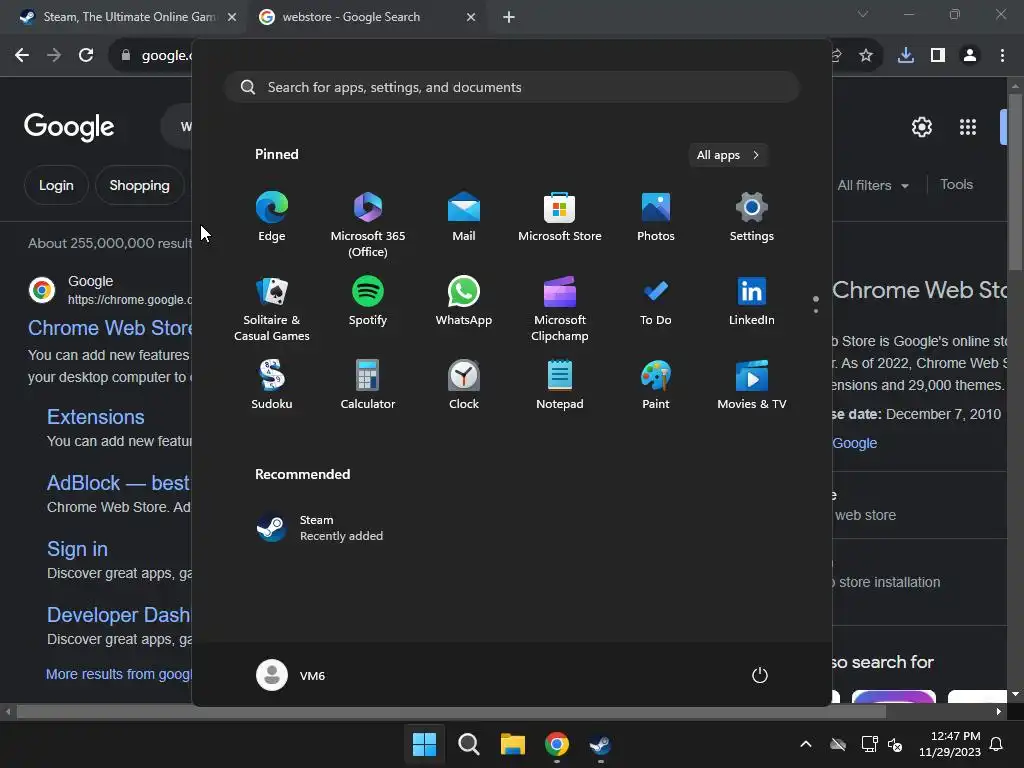Reload the Google page
This screenshot has width=1024, height=768.
click(86, 56)
